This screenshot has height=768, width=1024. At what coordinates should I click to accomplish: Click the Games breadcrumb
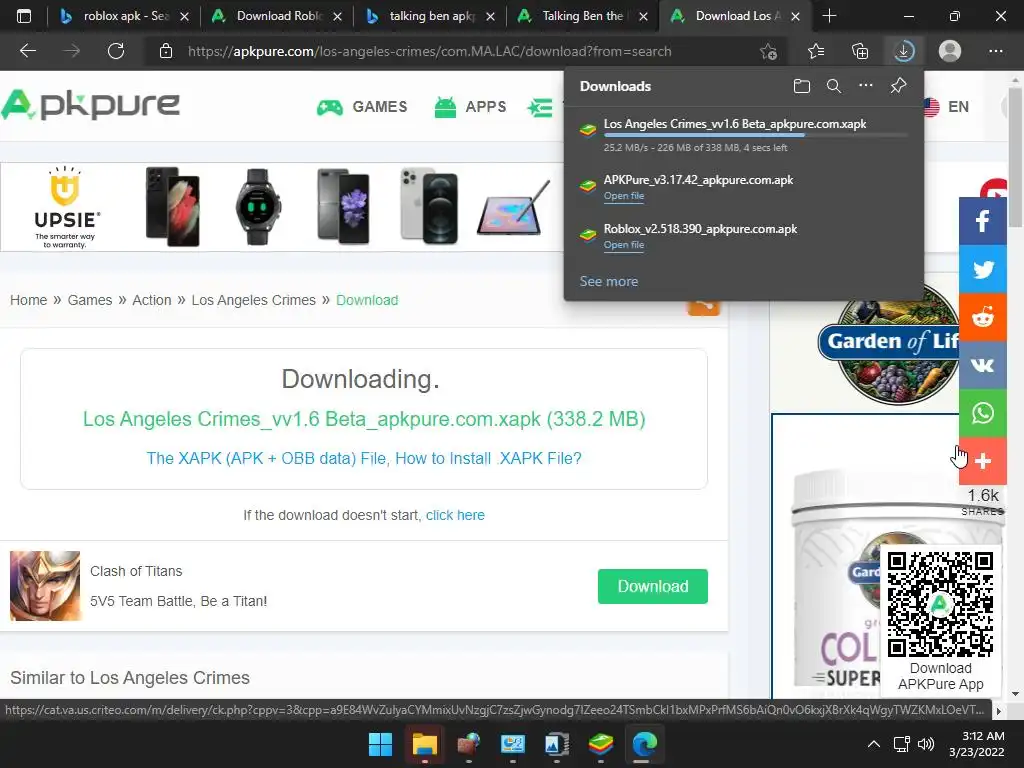coord(89,300)
